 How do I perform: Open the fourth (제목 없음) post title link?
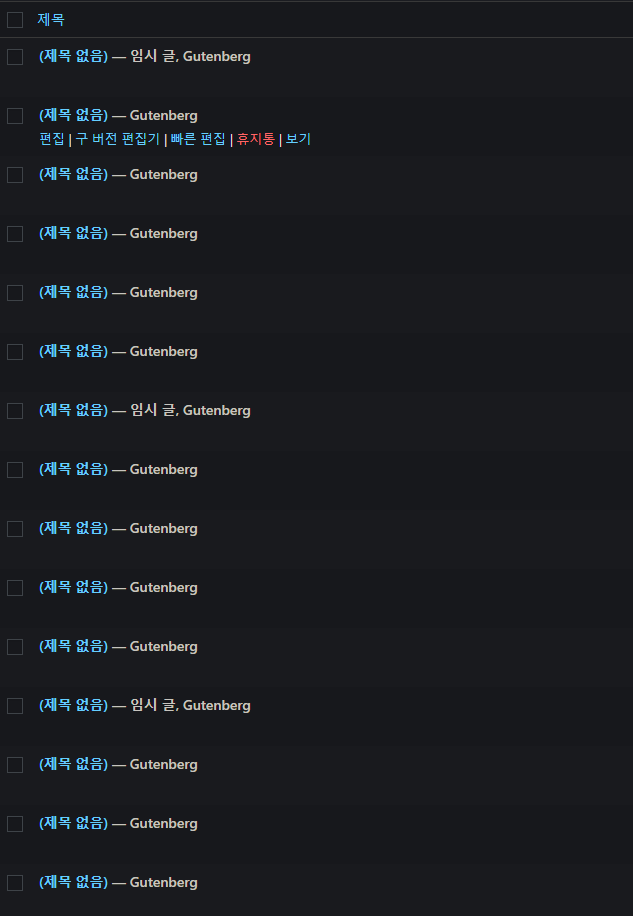(74, 234)
